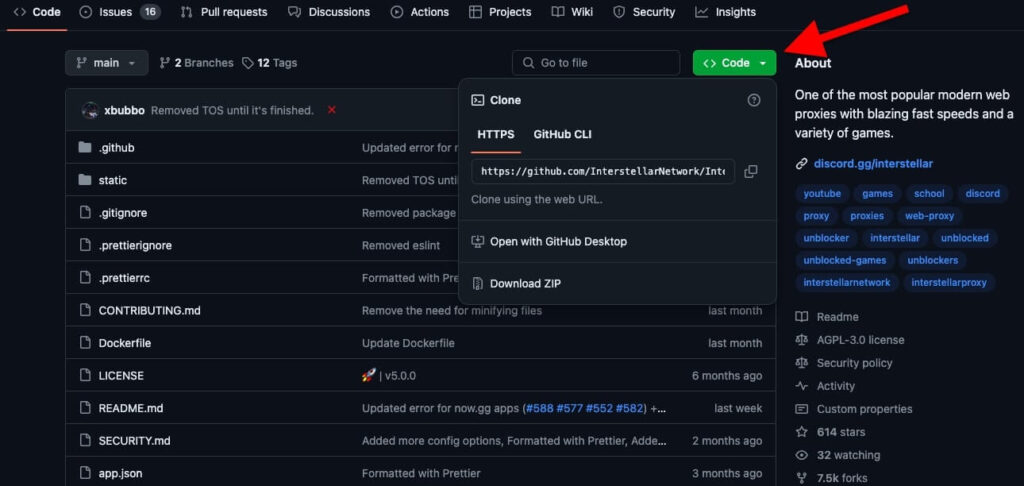The height and width of the screenshot is (486, 1024).
Task: Open the Update Dockerfile commit message
Action: (408, 344)
